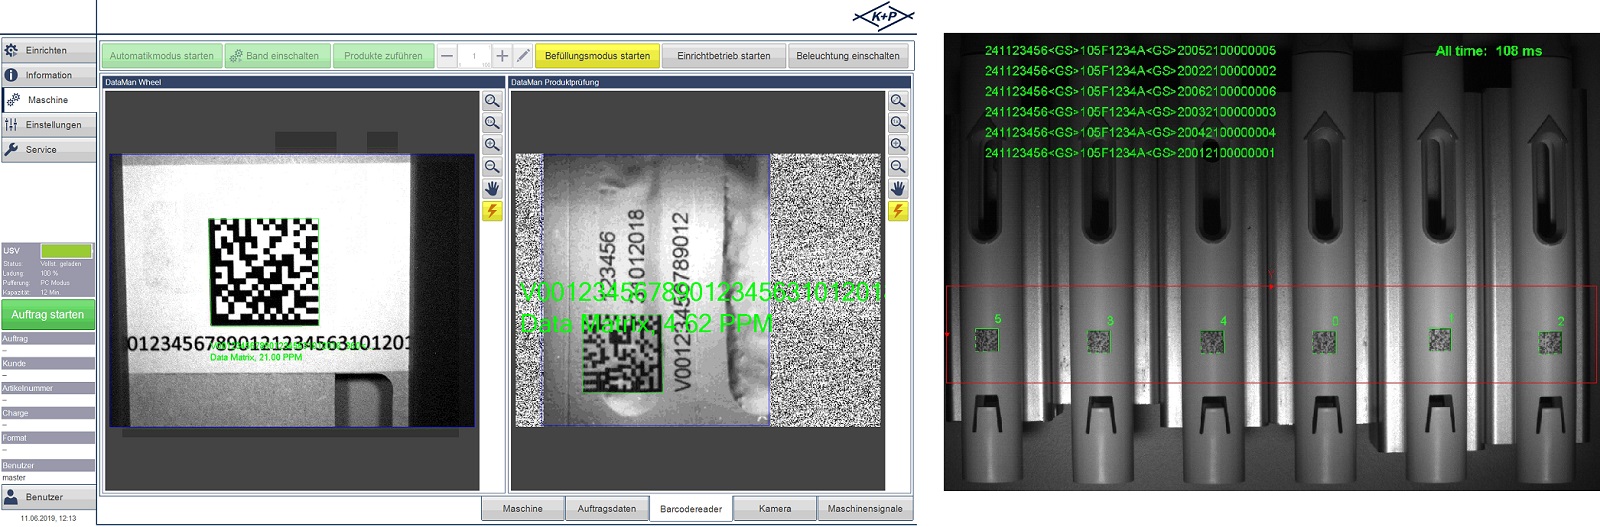The width and height of the screenshot is (1600, 527).
Task: Zoom out on DataMan Produktprüfung image
Action: pos(898,167)
